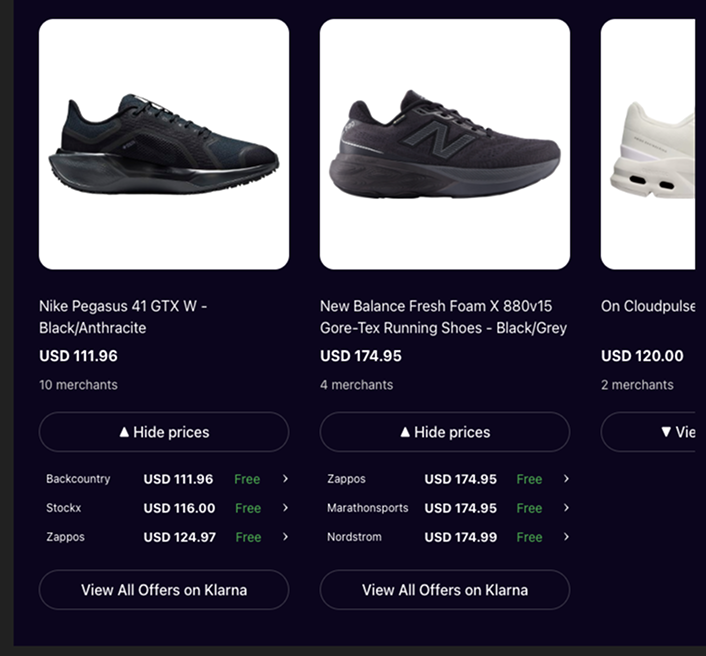
Task: Click chevron arrow on Marathonsports row
Action: pyautogui.click(x=566, y=508)
